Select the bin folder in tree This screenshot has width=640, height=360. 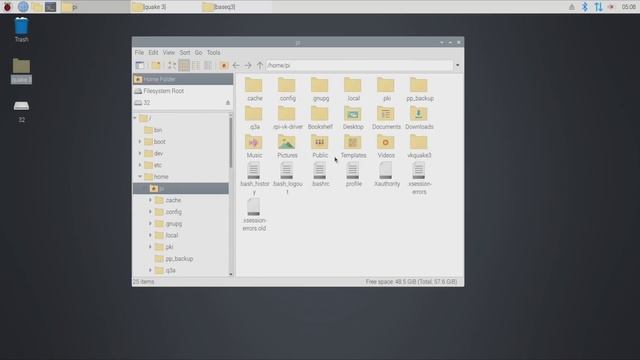pos(153,130)
